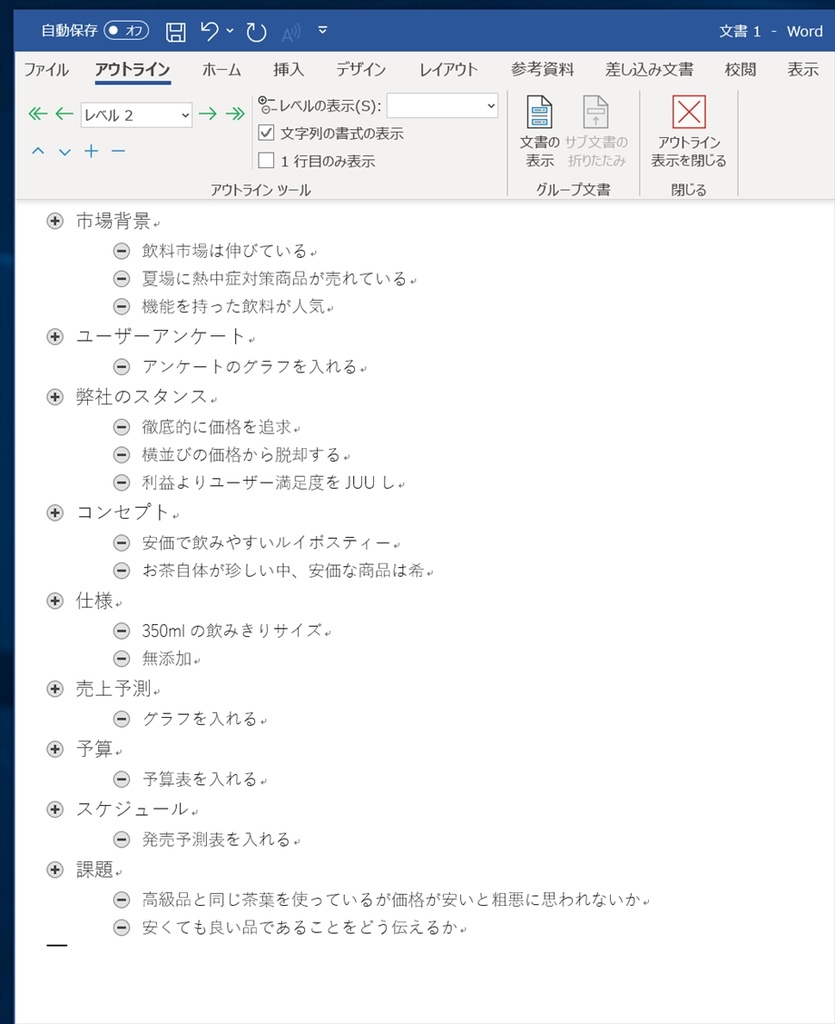Expand the 売上予測 heading plus icon
Image resolution: width=835 pixels, height=1024 pixels.
pyautogui.click(x=55, y=688)
